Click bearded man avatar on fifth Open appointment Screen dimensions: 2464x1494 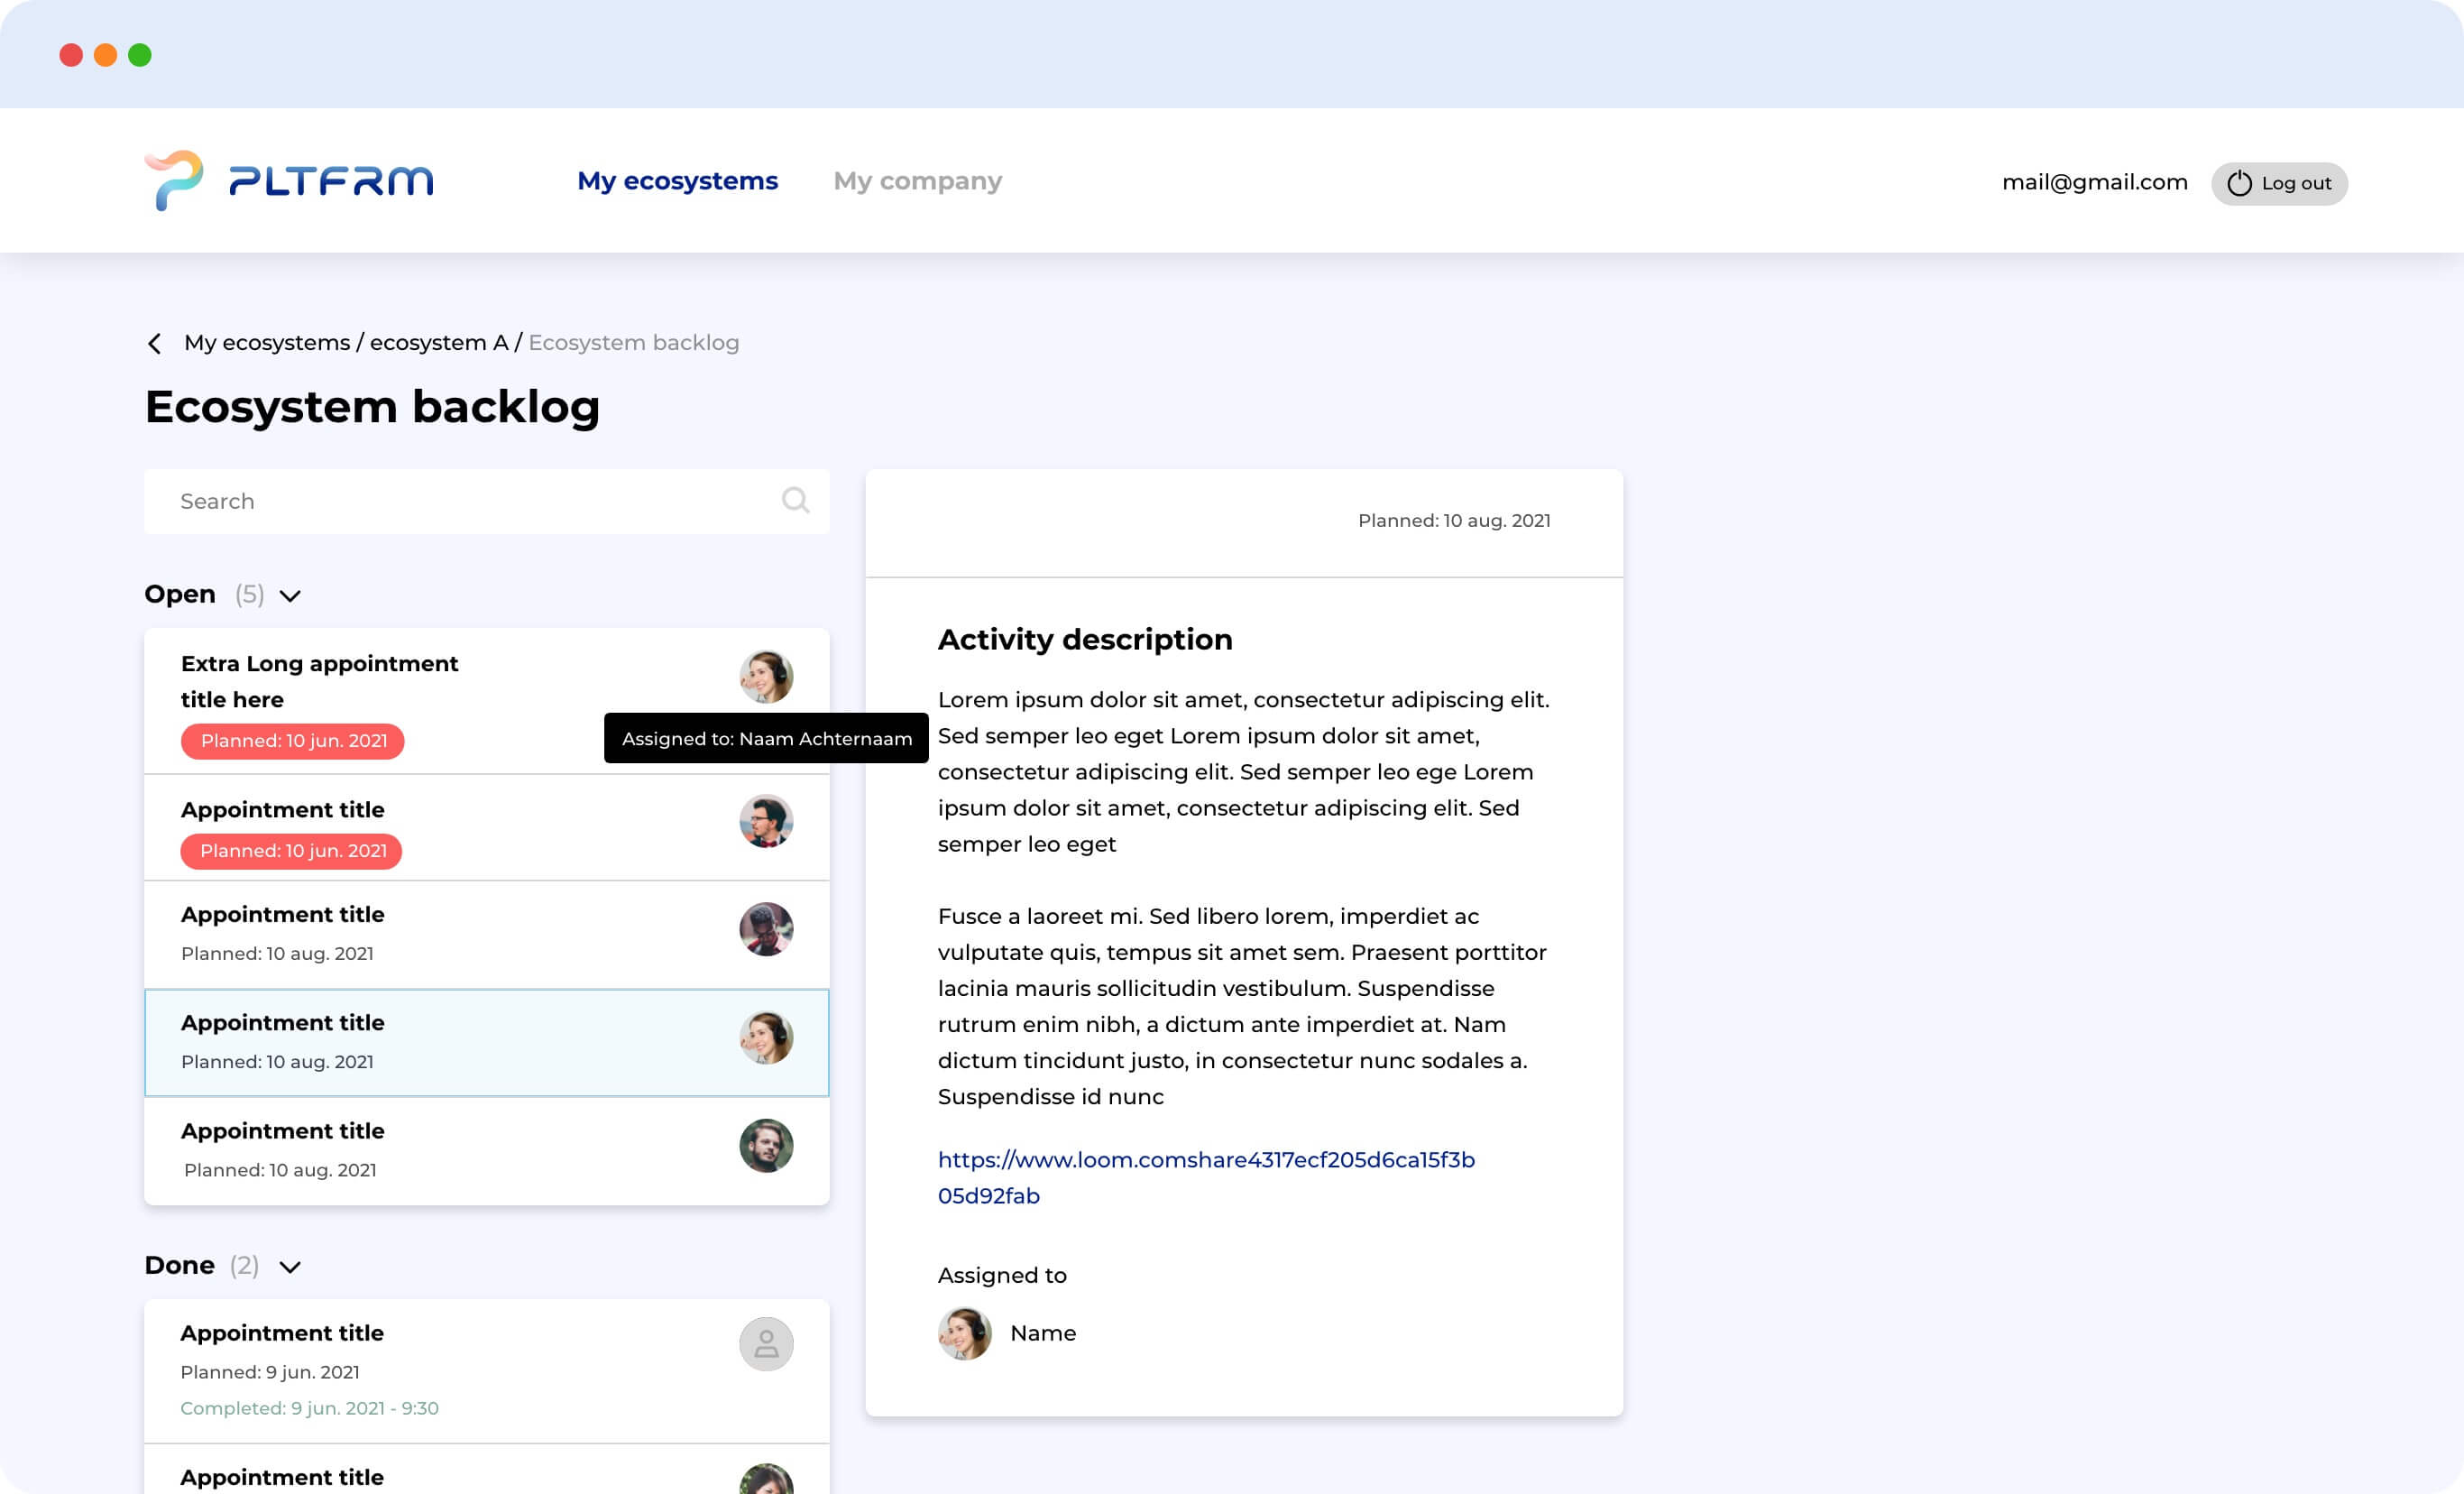(766, 1145)
